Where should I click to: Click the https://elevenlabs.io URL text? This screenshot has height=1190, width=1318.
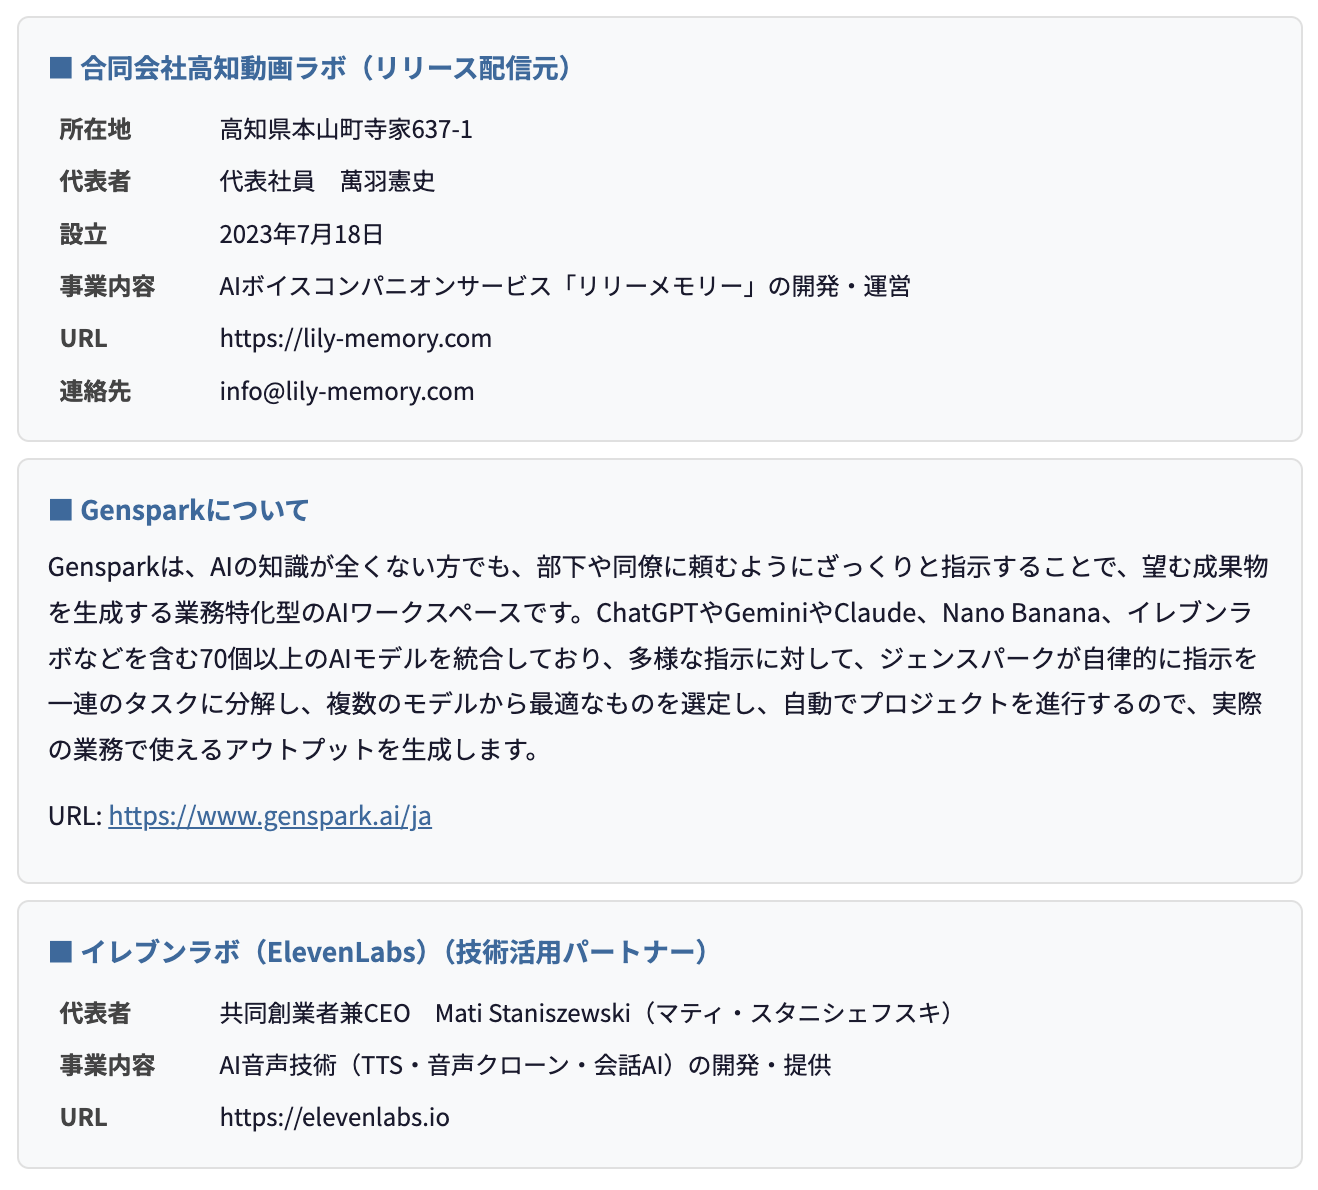335,1117
